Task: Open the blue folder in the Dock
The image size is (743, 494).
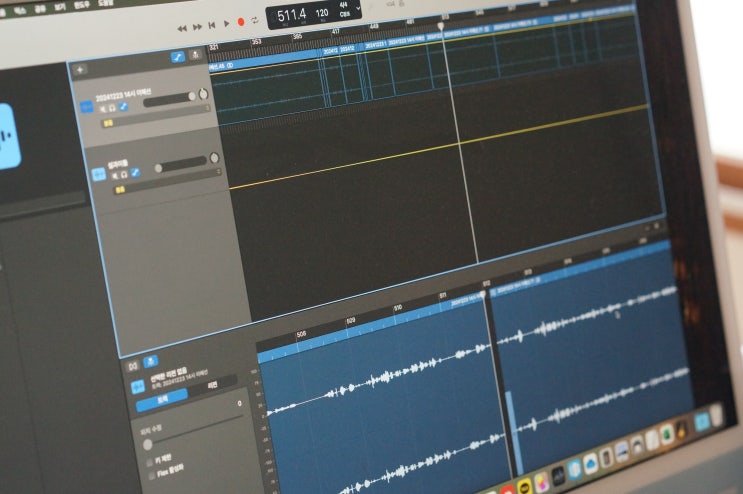Action: pyautogui.click(x=702, y=421)
